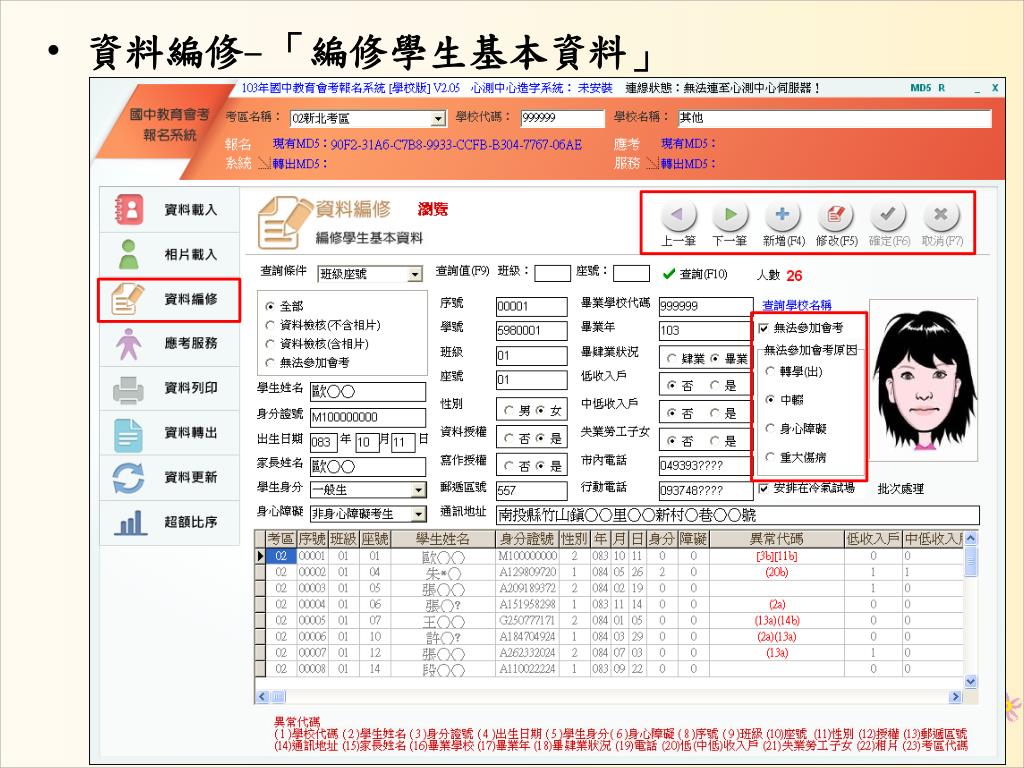
Task: Select 轉學(出) reason radio
Action: click(770, 372)
